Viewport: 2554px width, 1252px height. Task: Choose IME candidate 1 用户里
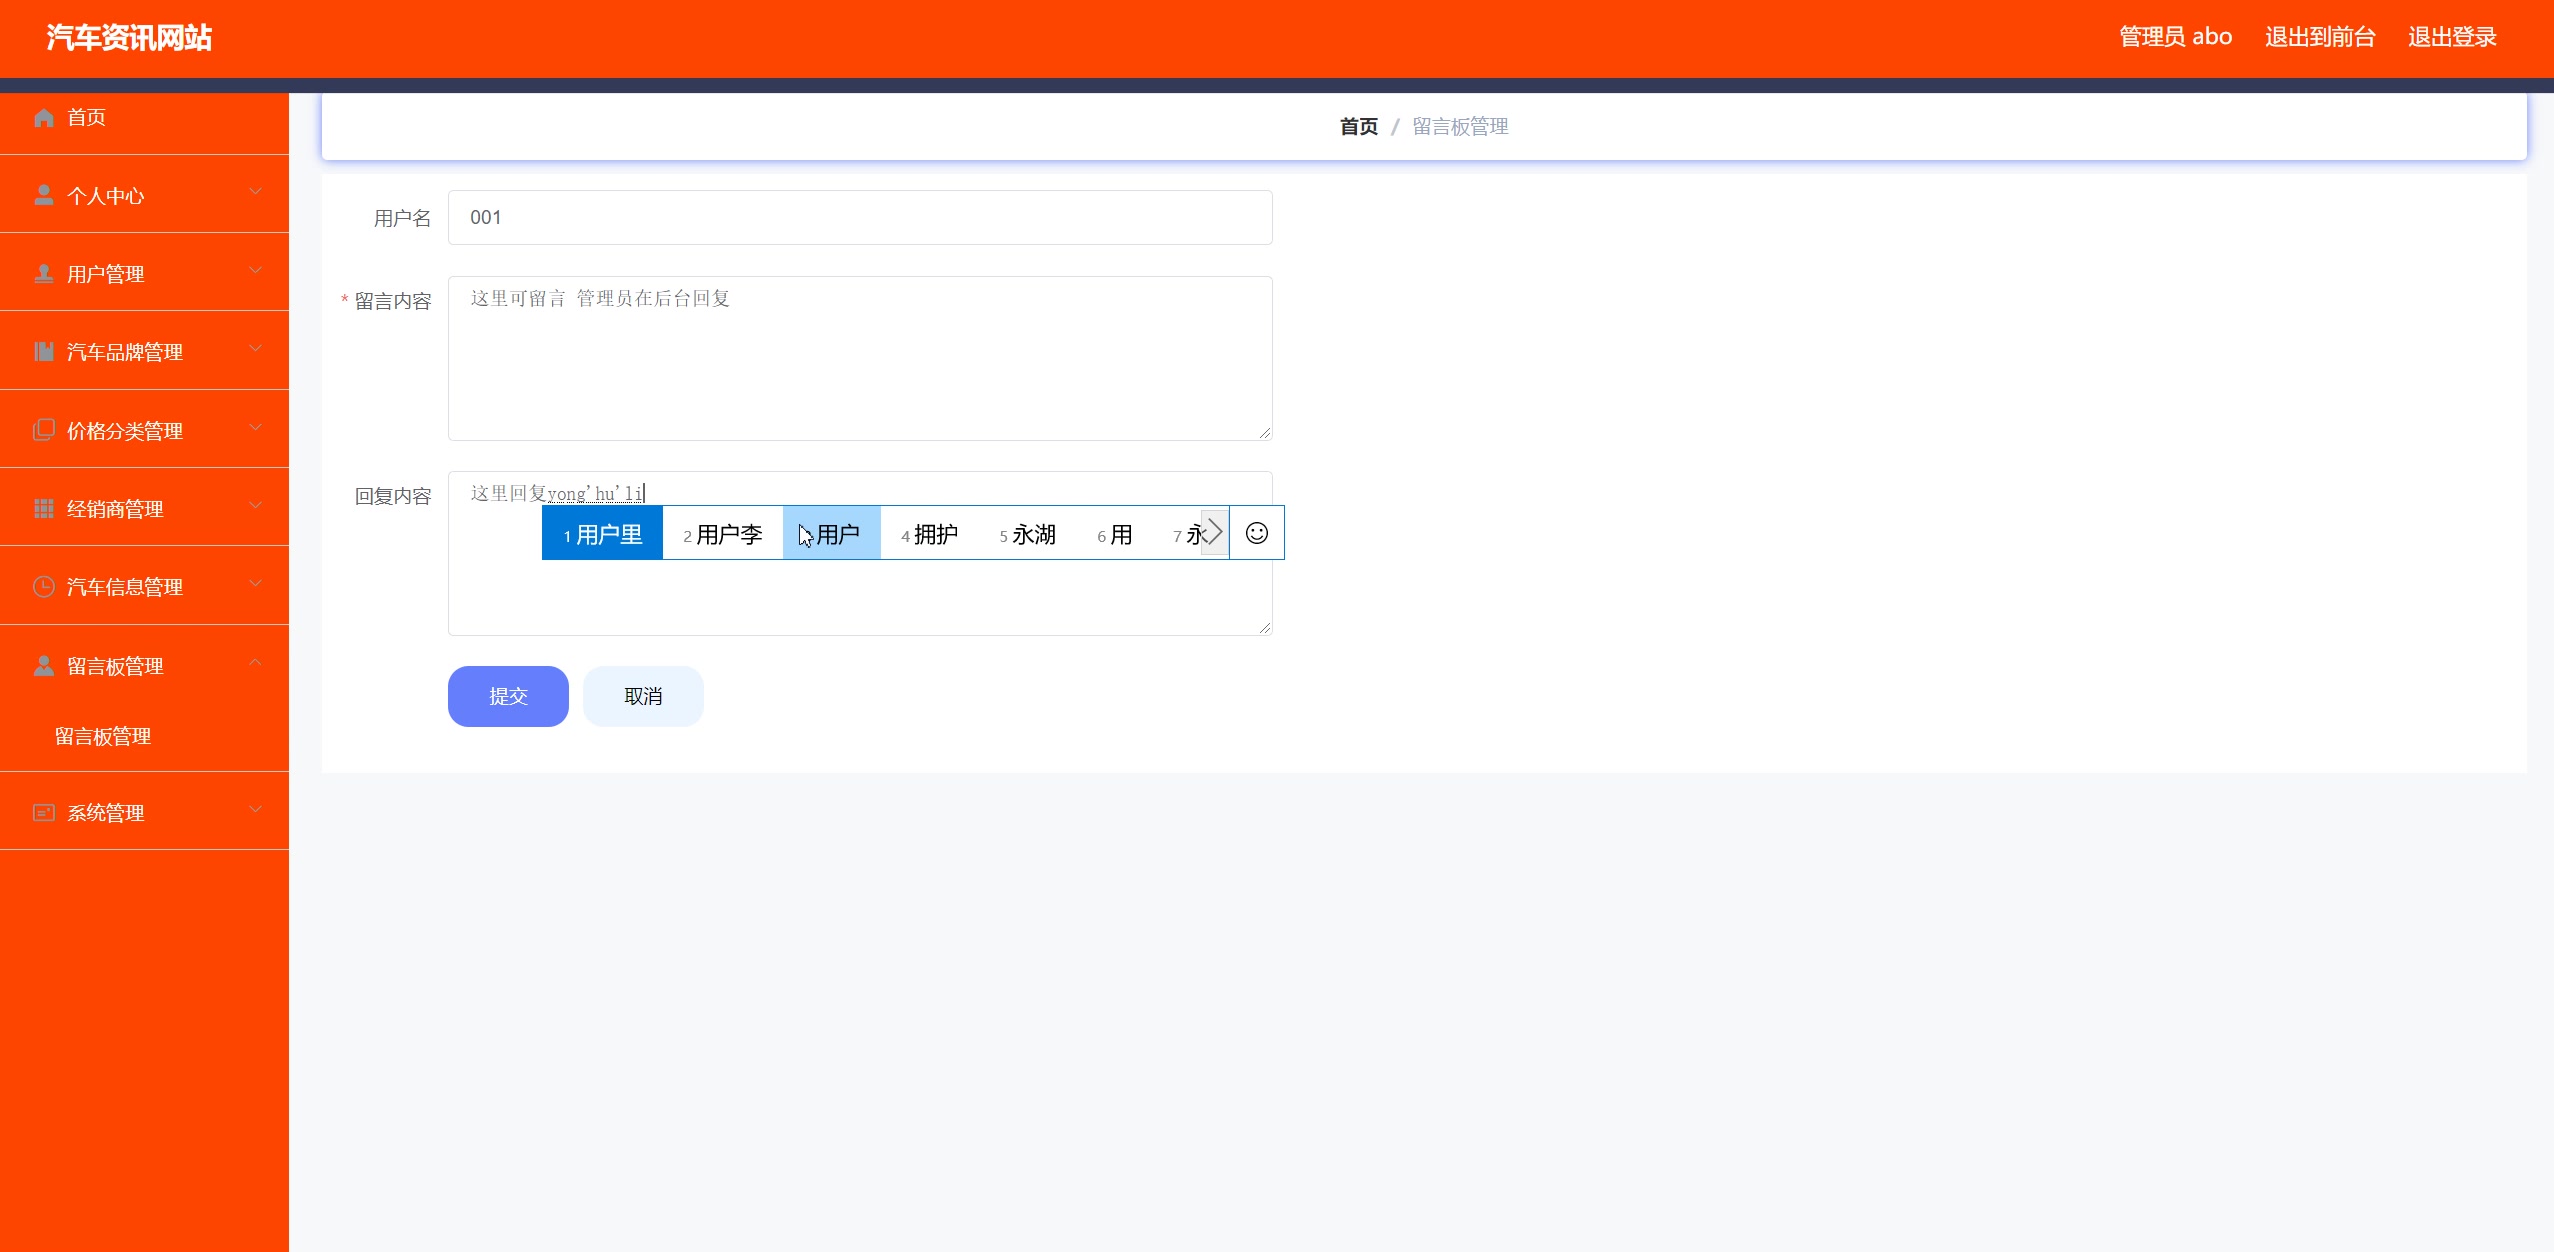(602, 533)
